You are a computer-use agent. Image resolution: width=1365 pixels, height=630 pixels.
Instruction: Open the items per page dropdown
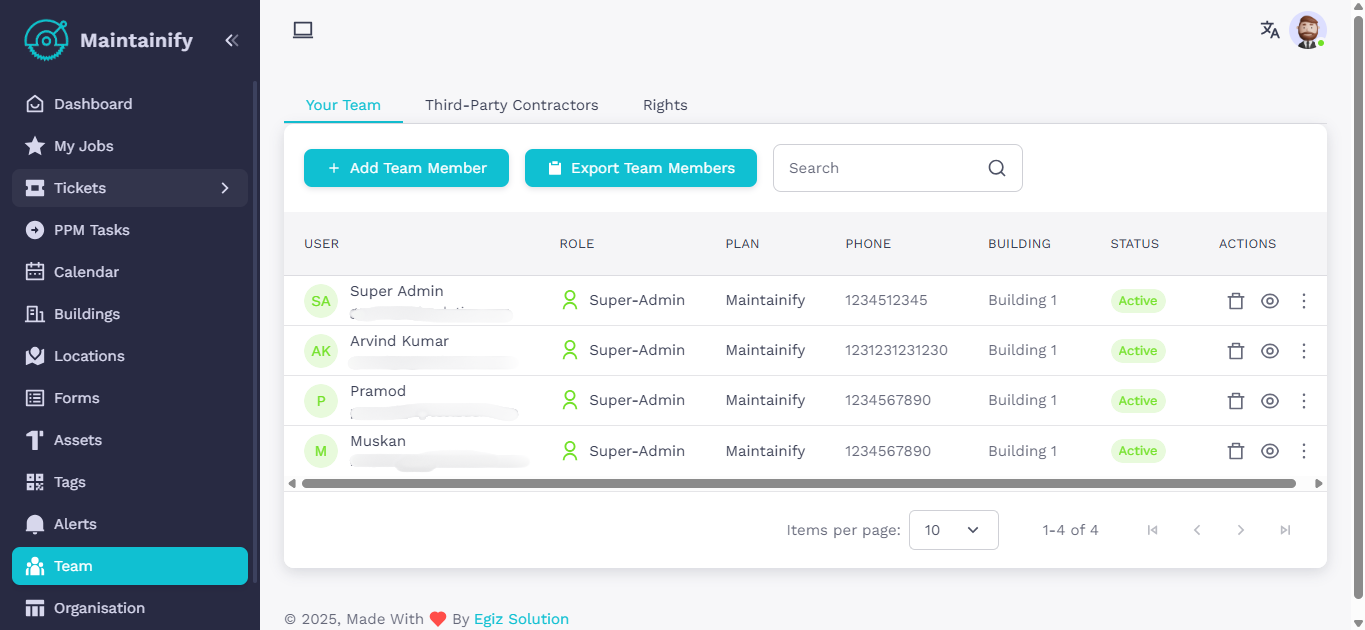pos(953,530)
